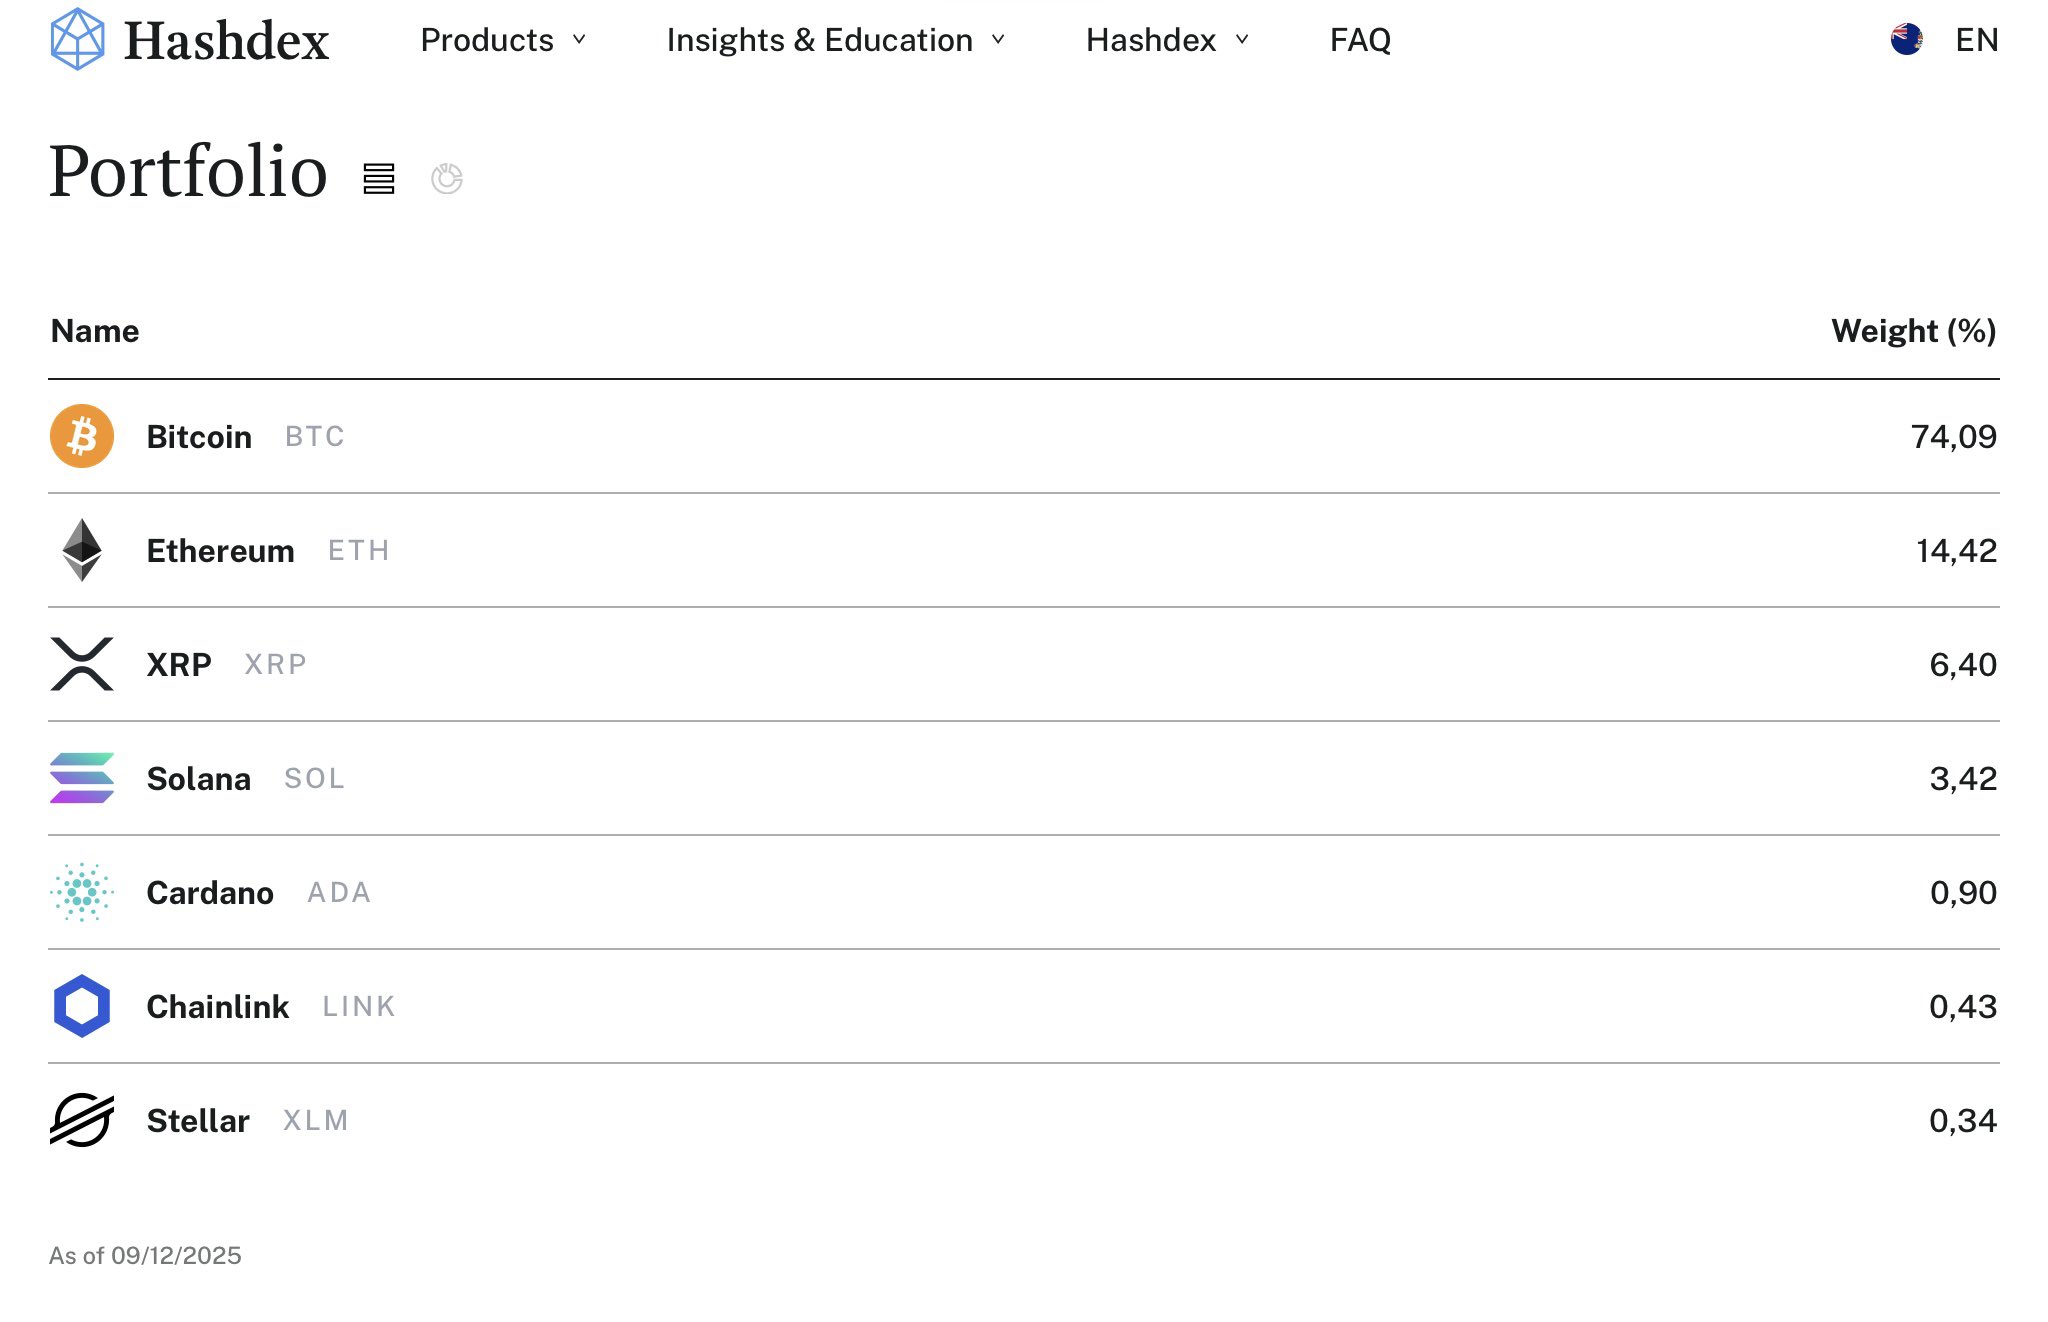The height and width of the screenshot is (1322, 2048).
Task: Click the Ethereum diamond icon
Action: tap(82, 550)
